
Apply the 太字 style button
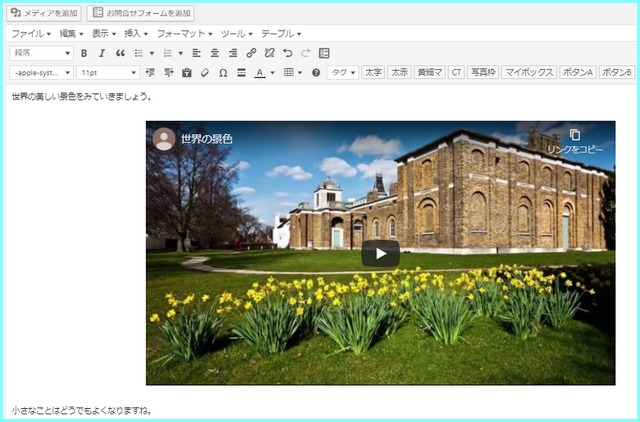373,73
